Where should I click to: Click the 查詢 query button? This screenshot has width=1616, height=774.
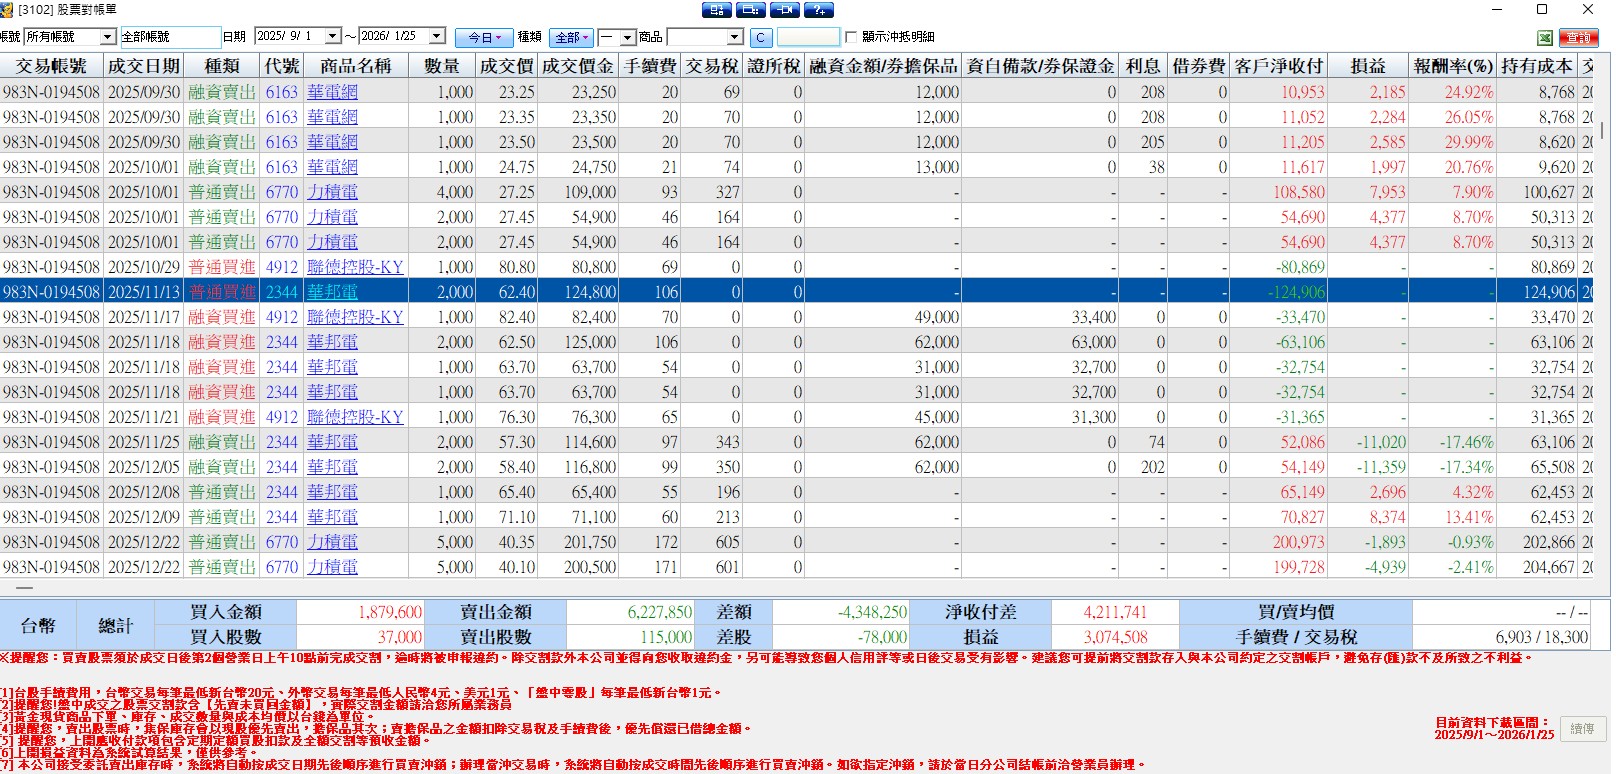pos(1579,37)
